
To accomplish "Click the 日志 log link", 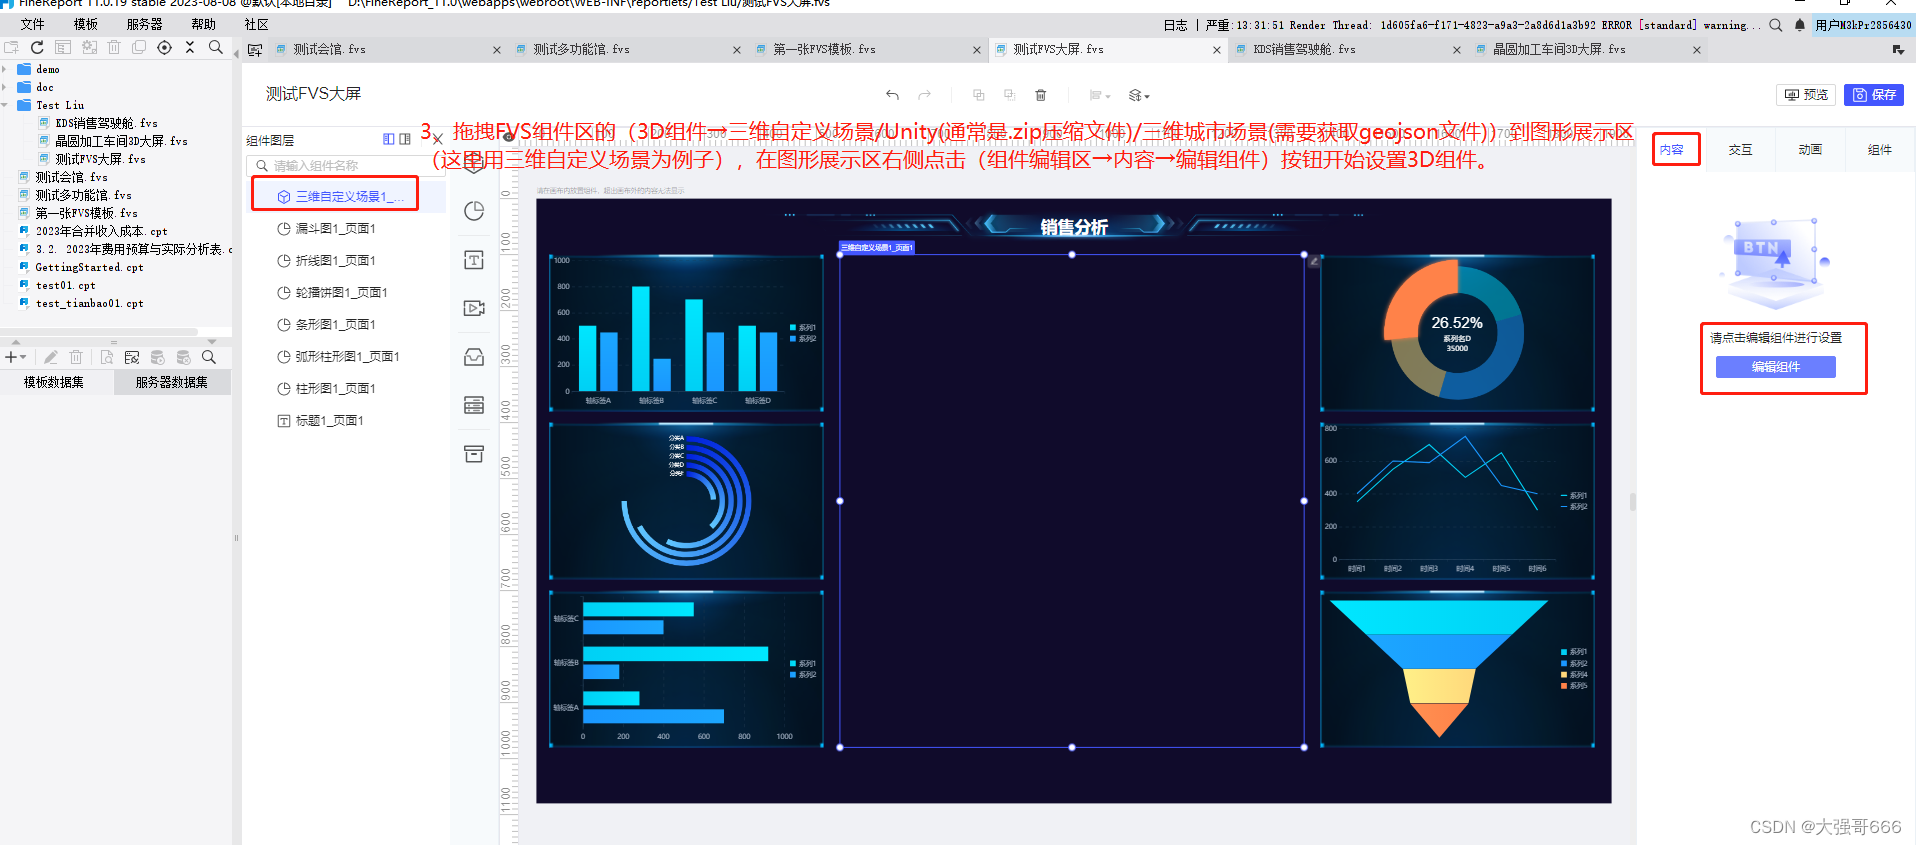I will (1176, 25).
